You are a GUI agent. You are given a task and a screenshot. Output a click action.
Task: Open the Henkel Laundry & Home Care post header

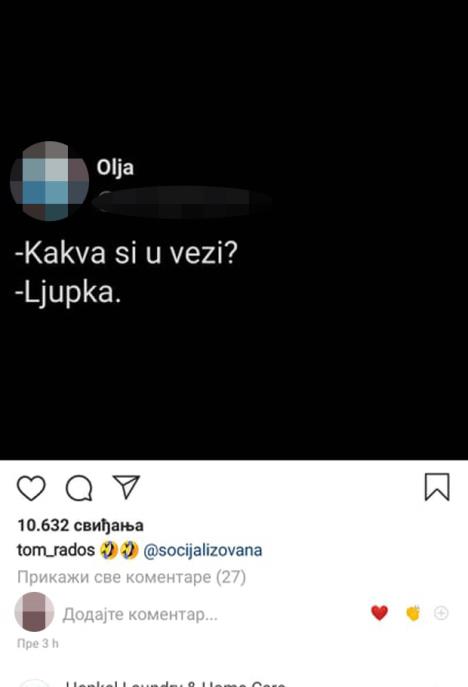click(x=175, y=683)
